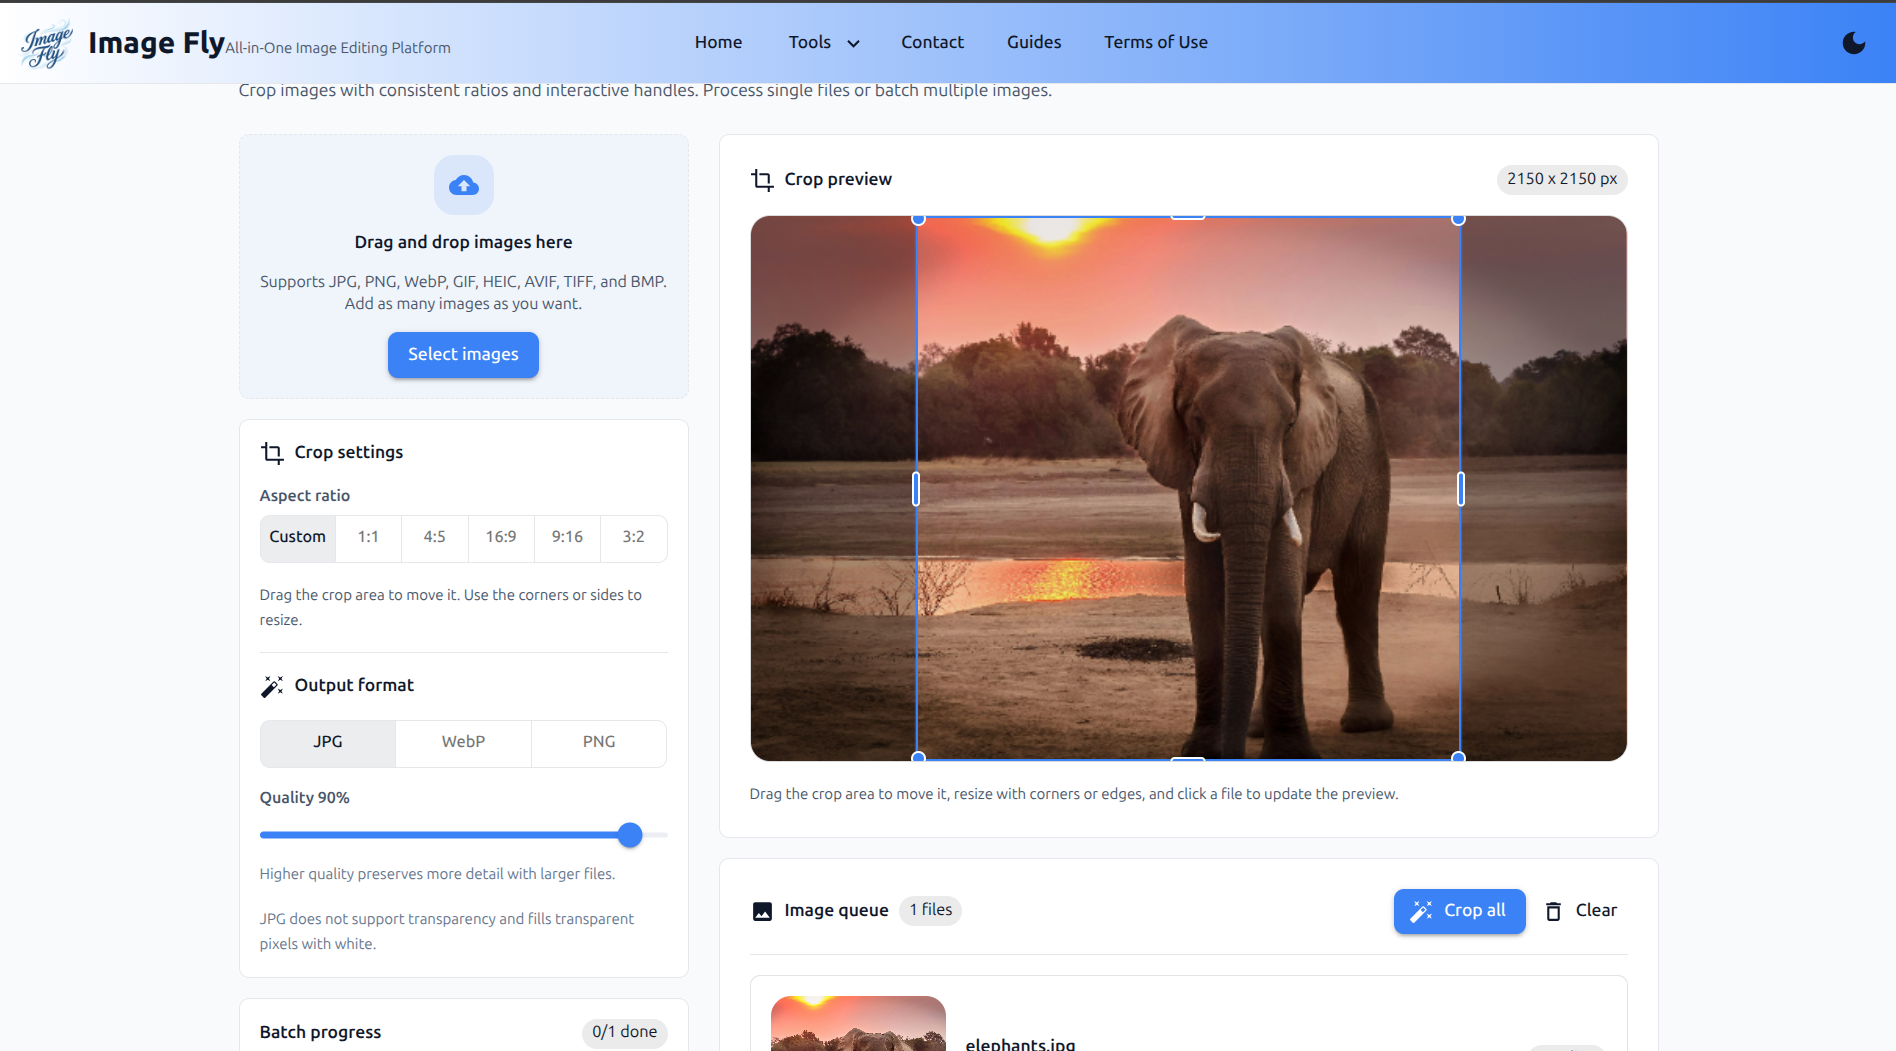
Task: Open the Tools dropdown menu
Action: [x=822, y=42]
